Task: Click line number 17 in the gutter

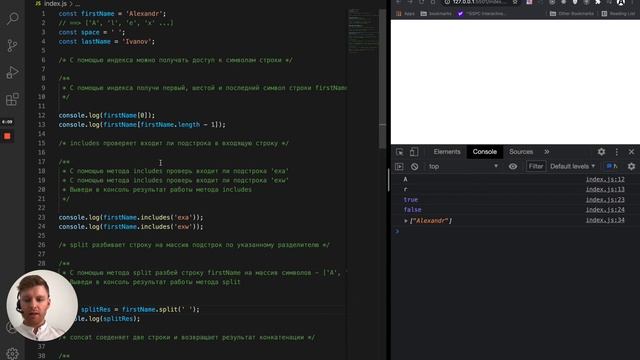Action: [x=42, y=162]
